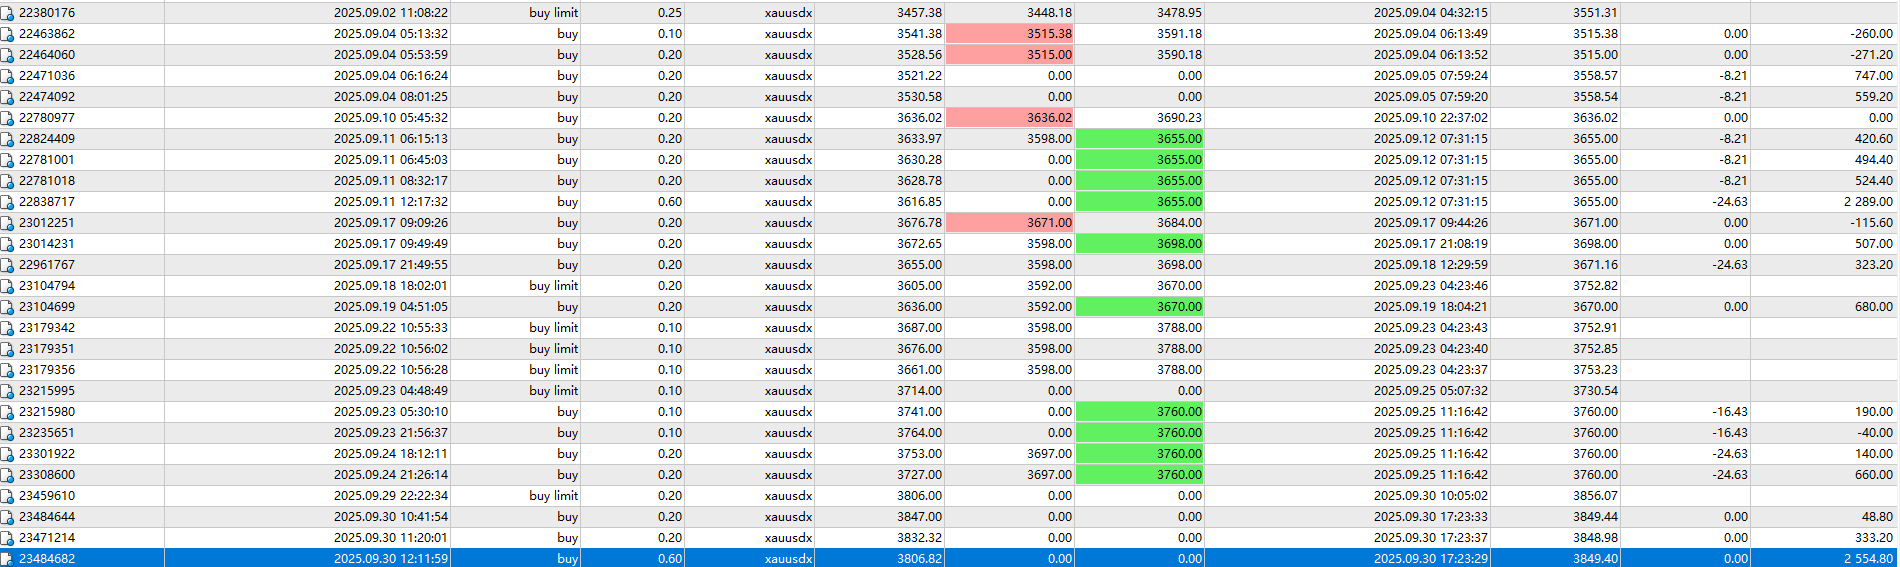Pick the order icon beside ticket 22781001
Screen dimensions: 1900x567
coord(7,160)
